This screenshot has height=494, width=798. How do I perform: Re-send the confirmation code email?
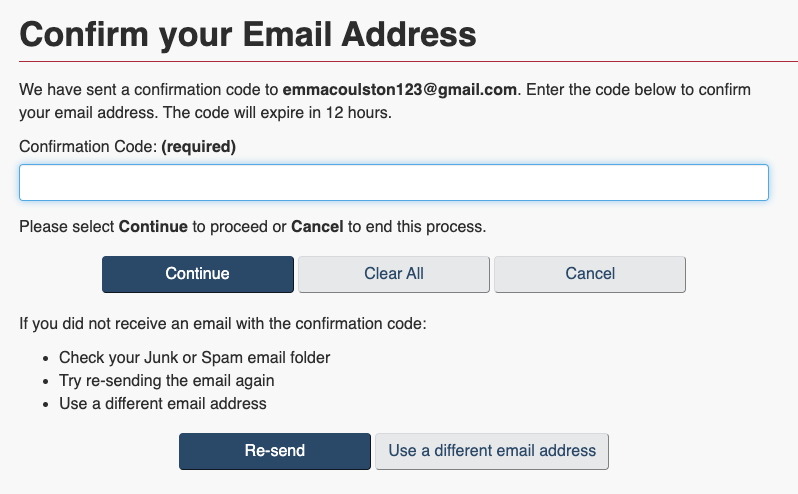275,451
